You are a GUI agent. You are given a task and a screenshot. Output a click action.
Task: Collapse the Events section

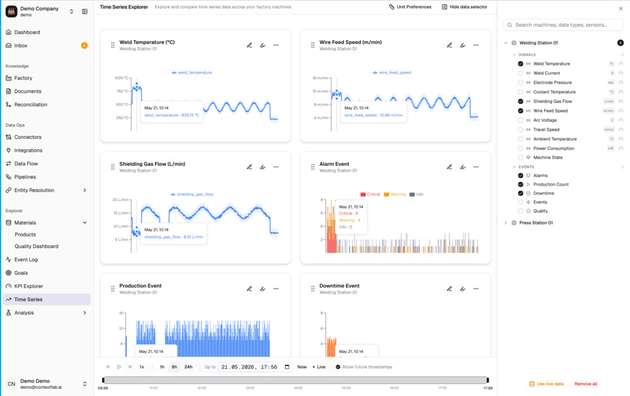[514, 166]
